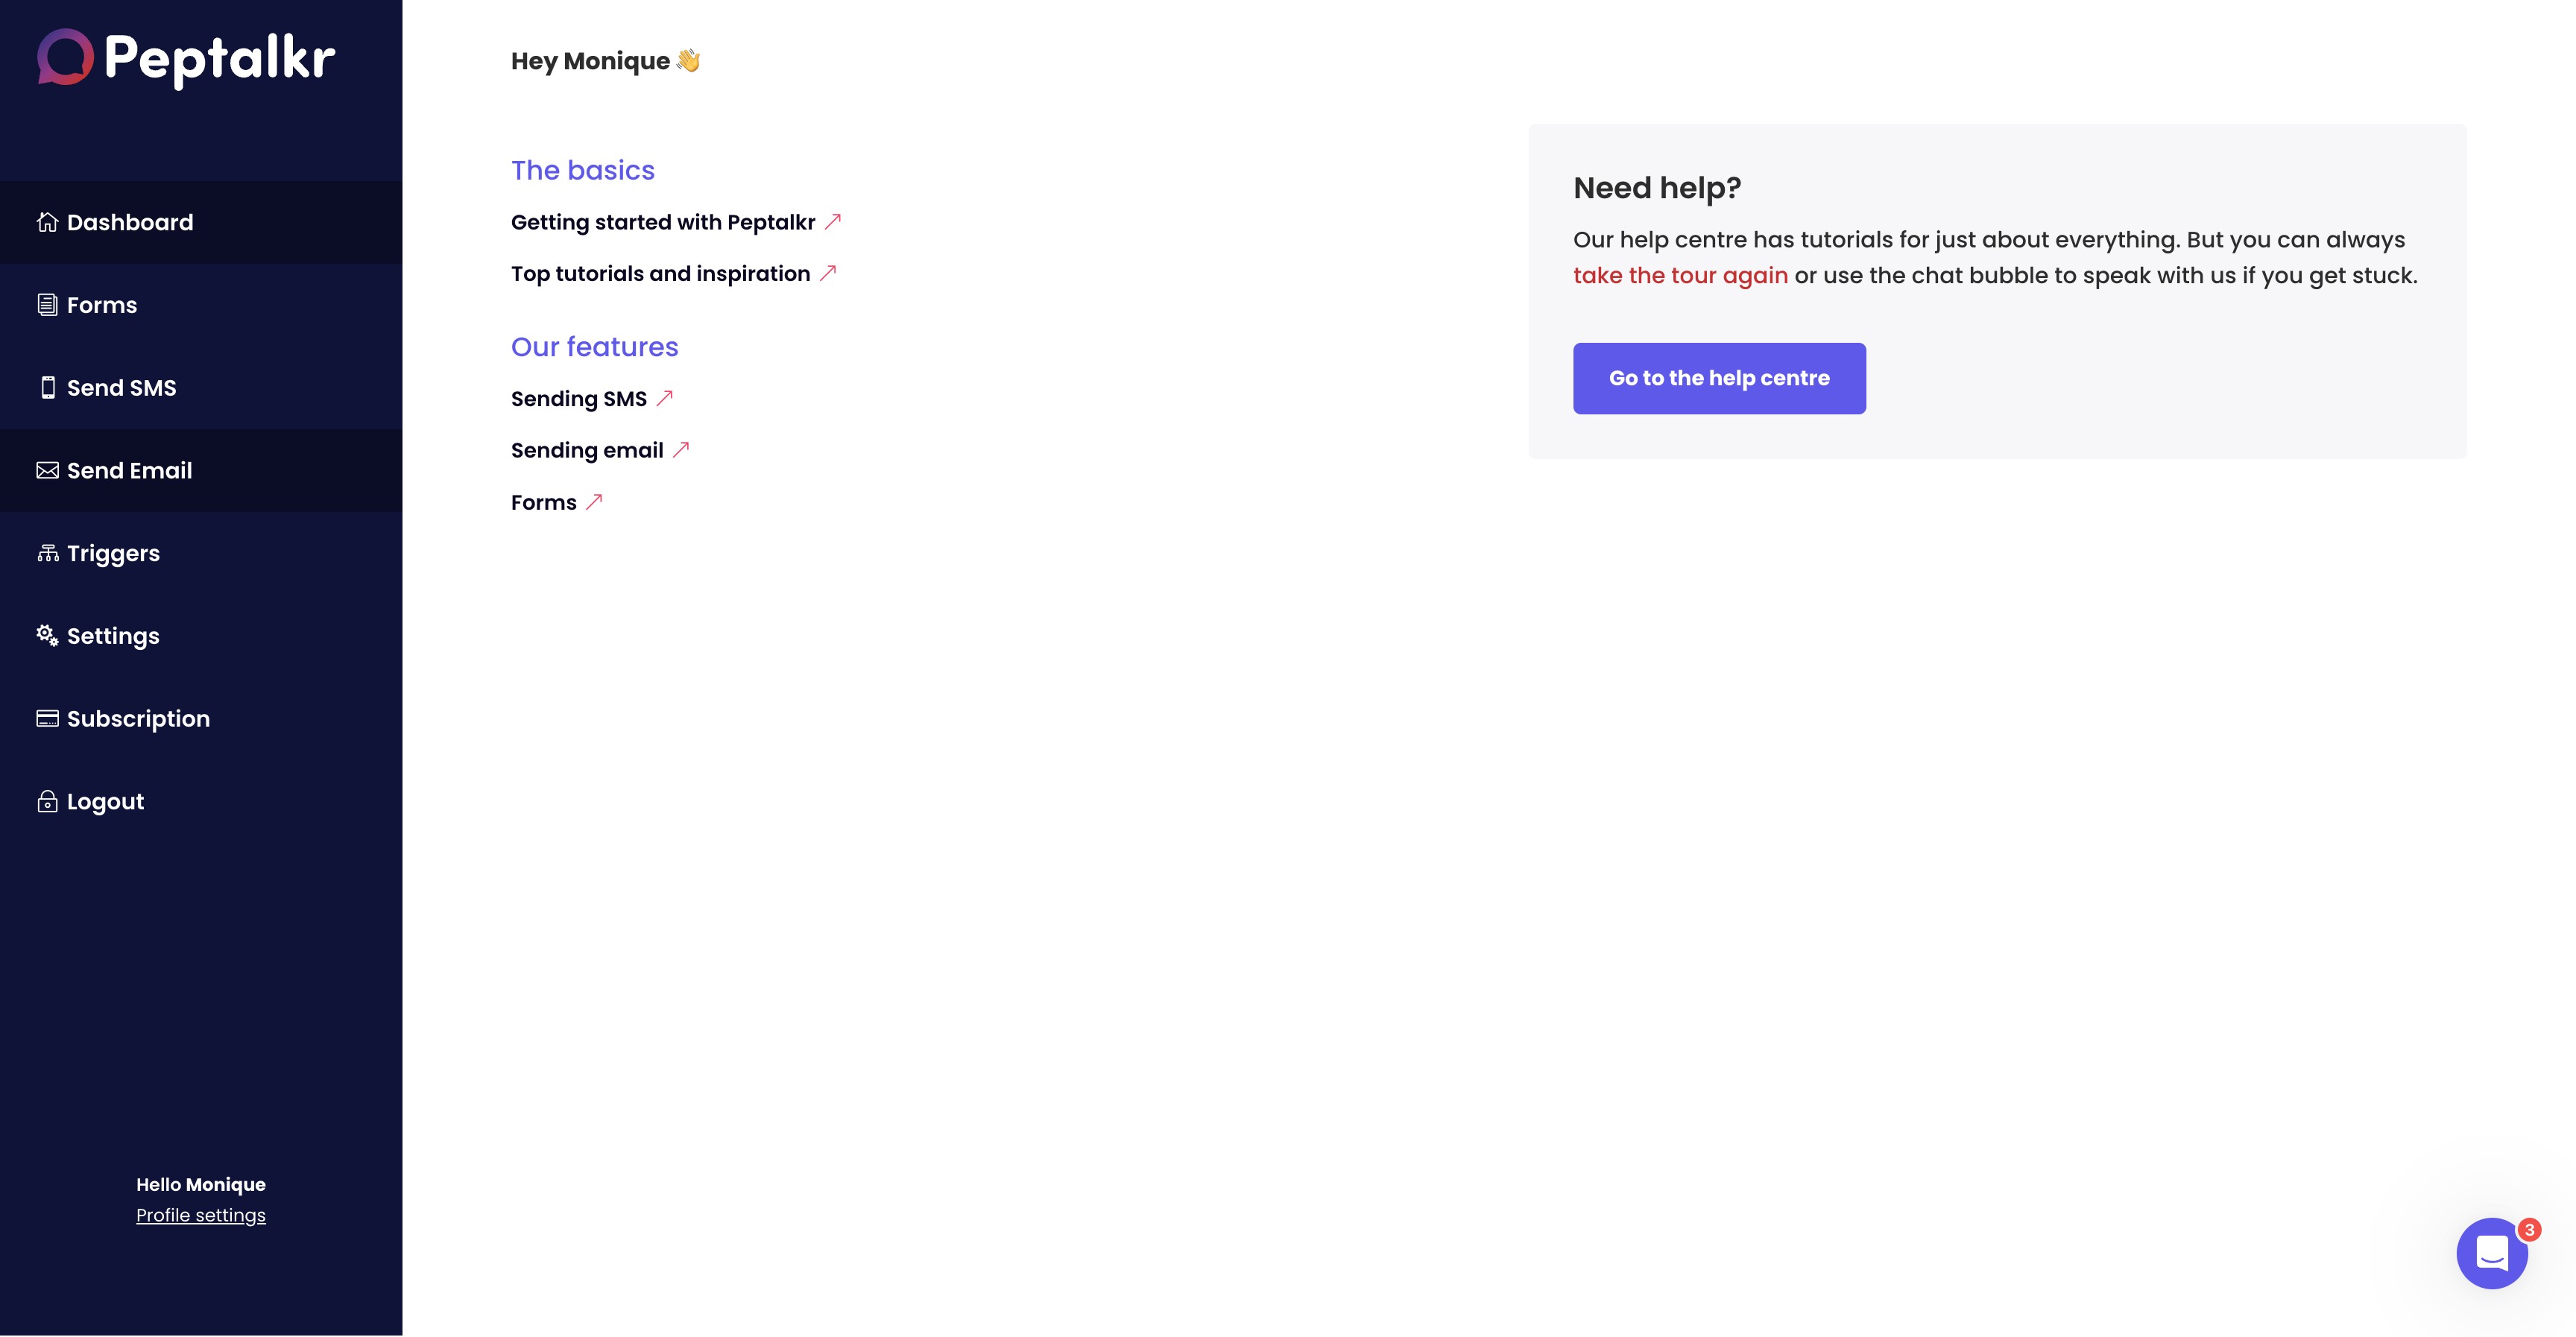Screen dimensions: 2576x1337
Task: Open the chat bubble widget
Action: tap(2491, 1253)
